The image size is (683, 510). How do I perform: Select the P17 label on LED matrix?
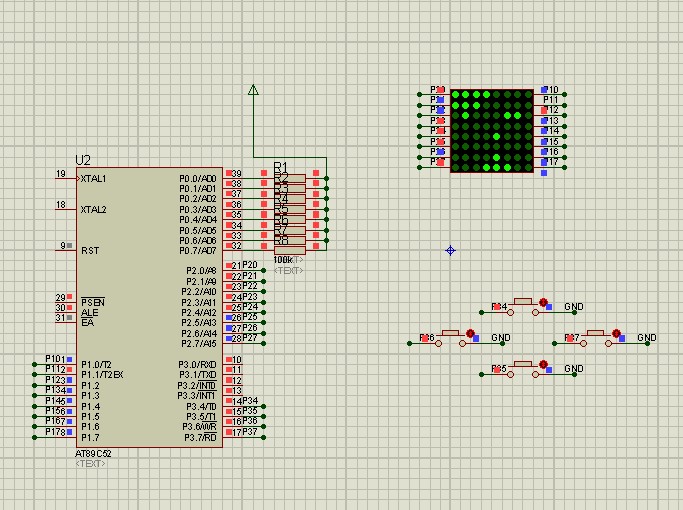(551, 162)
